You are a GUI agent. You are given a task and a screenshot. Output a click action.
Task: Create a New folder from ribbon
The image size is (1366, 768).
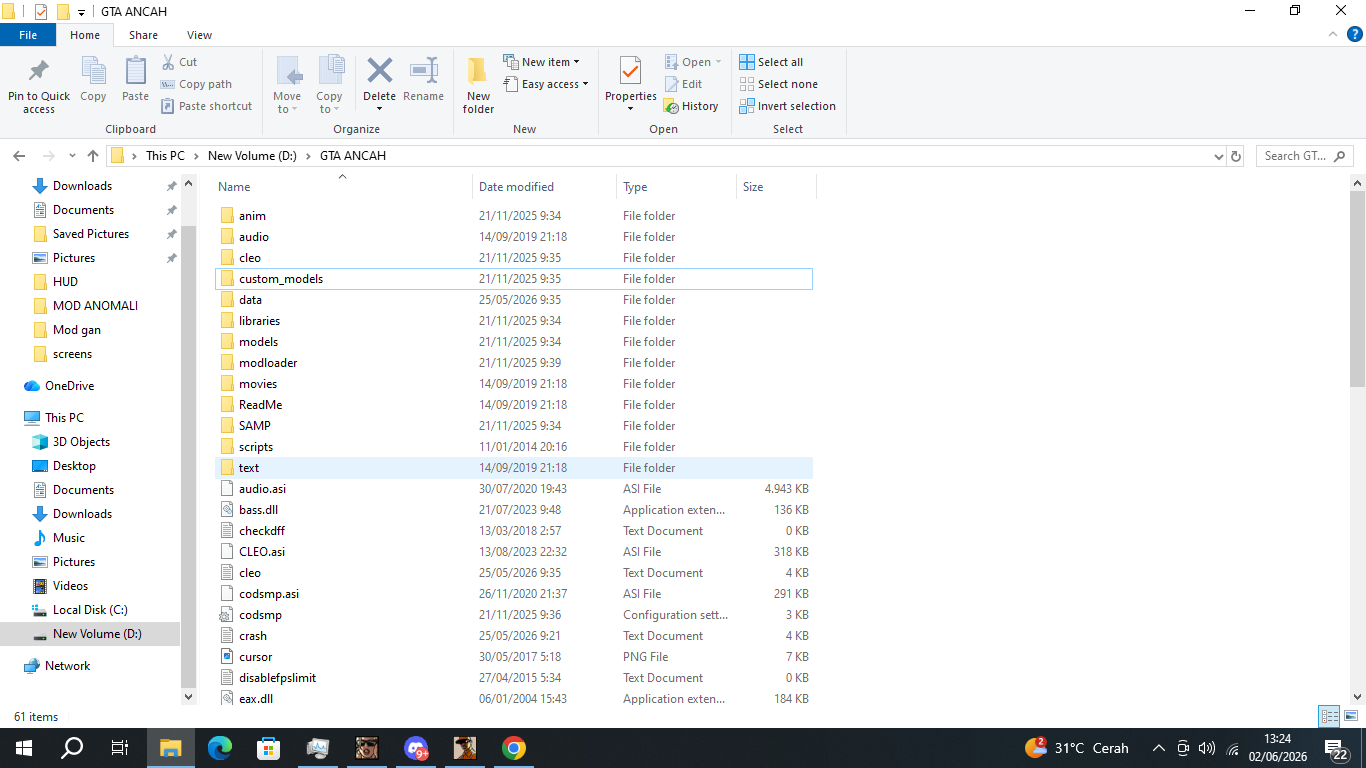tap(478, 84)
